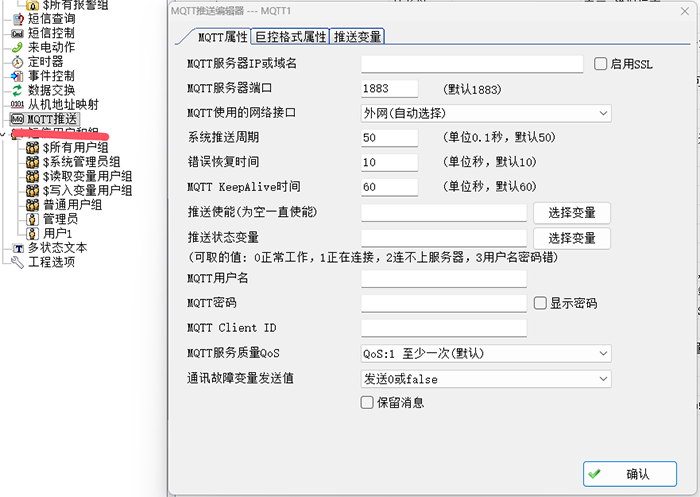Open the 通讯故障变量发送值 dropdown
This screenshot has height=497, width=700.
[x=486, y=379]
